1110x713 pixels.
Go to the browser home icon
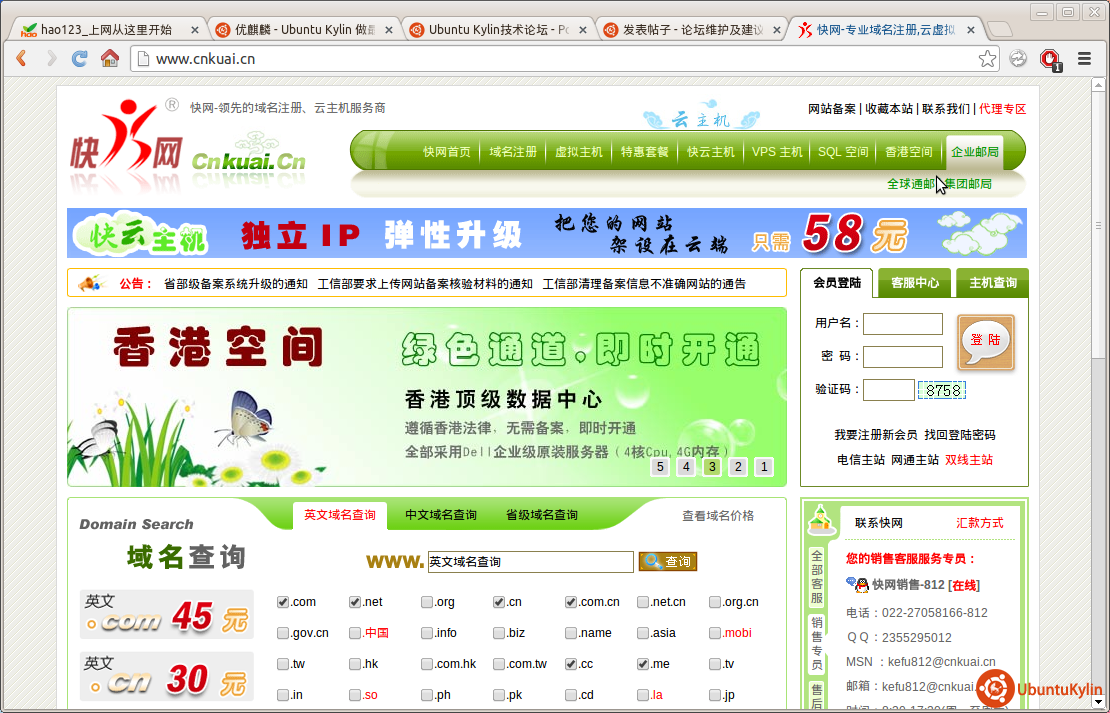[x=109, y=59]
